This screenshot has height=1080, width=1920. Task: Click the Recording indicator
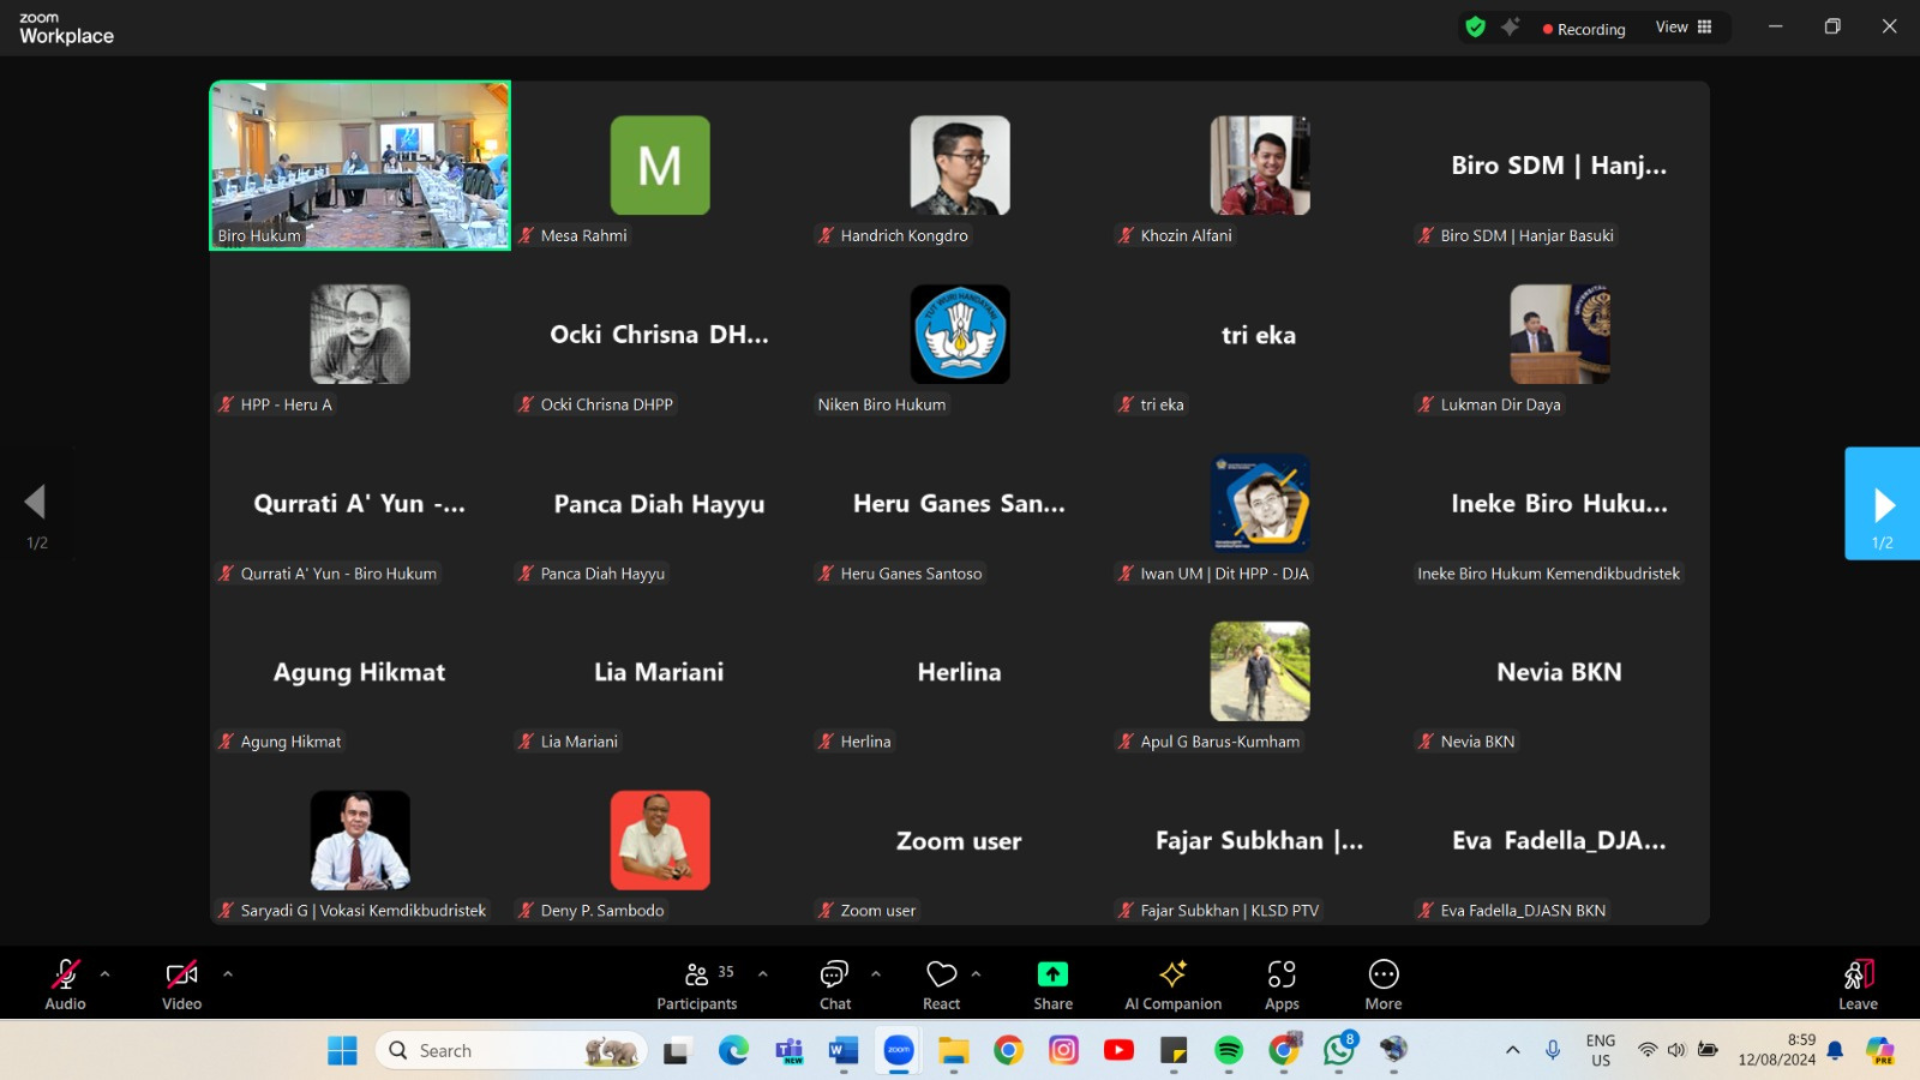[x=1584, y=29]
